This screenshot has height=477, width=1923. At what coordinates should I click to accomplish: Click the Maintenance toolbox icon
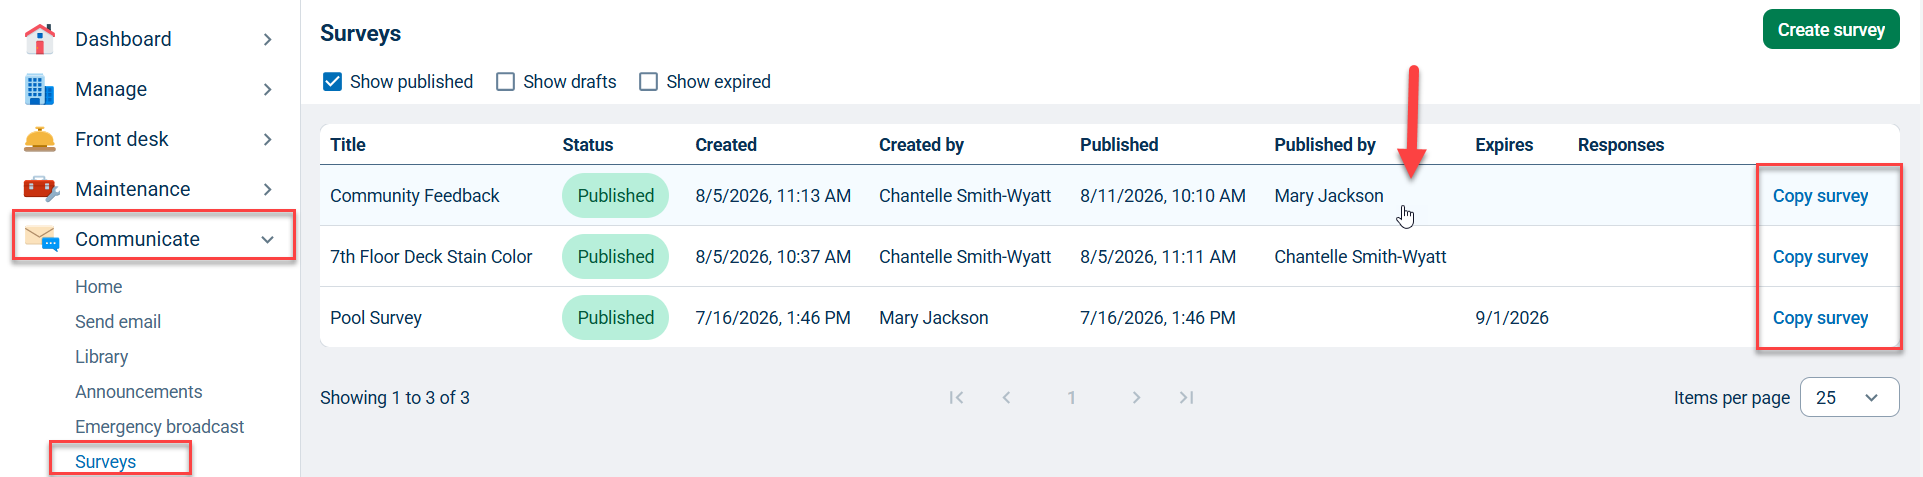click(41, 188)
